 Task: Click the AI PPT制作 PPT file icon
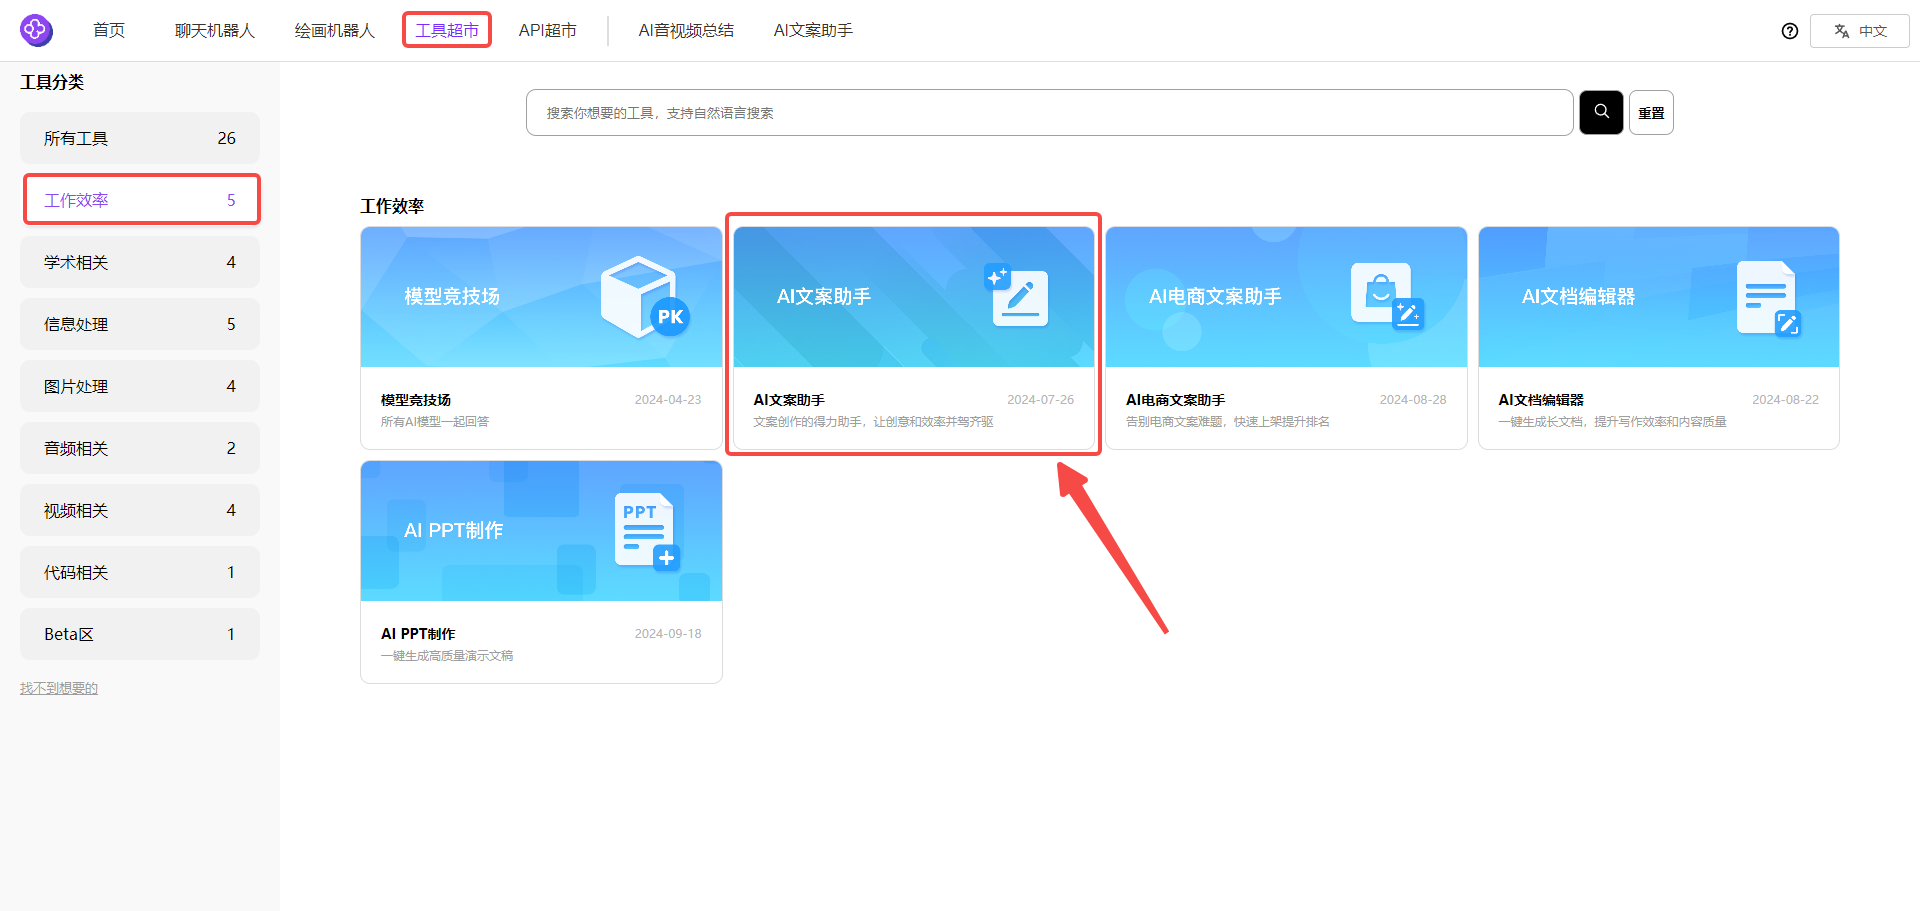point(647,531)
